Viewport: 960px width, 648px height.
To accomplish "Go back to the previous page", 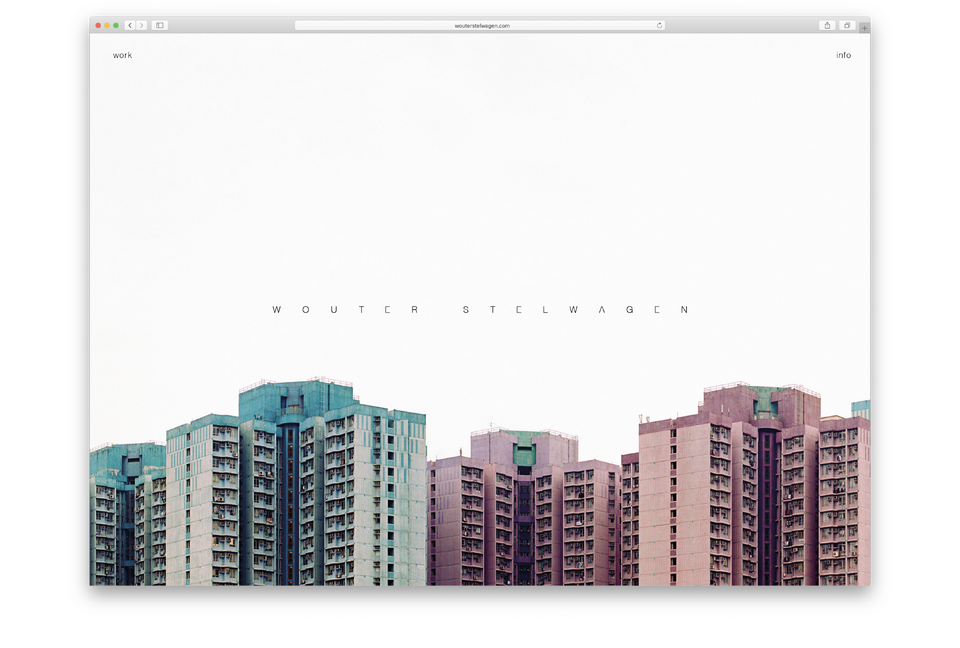I will 130,25.
